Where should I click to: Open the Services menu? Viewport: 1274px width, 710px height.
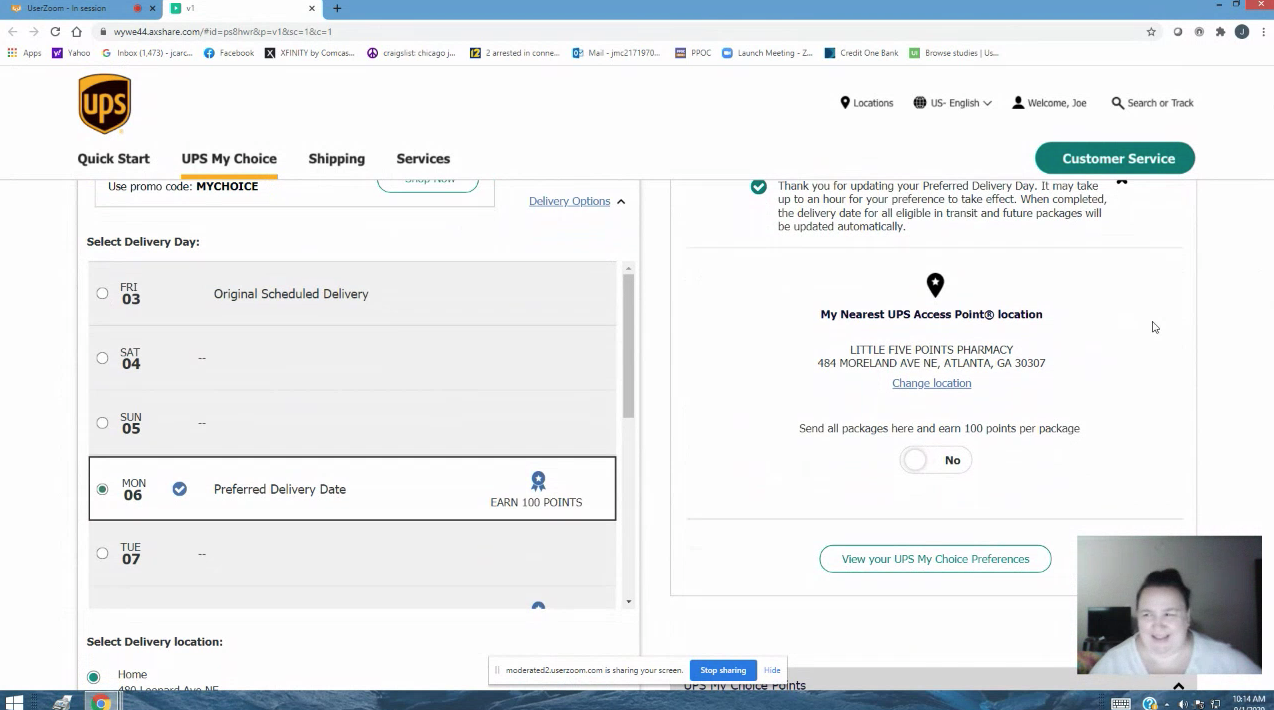coord(423,158)
